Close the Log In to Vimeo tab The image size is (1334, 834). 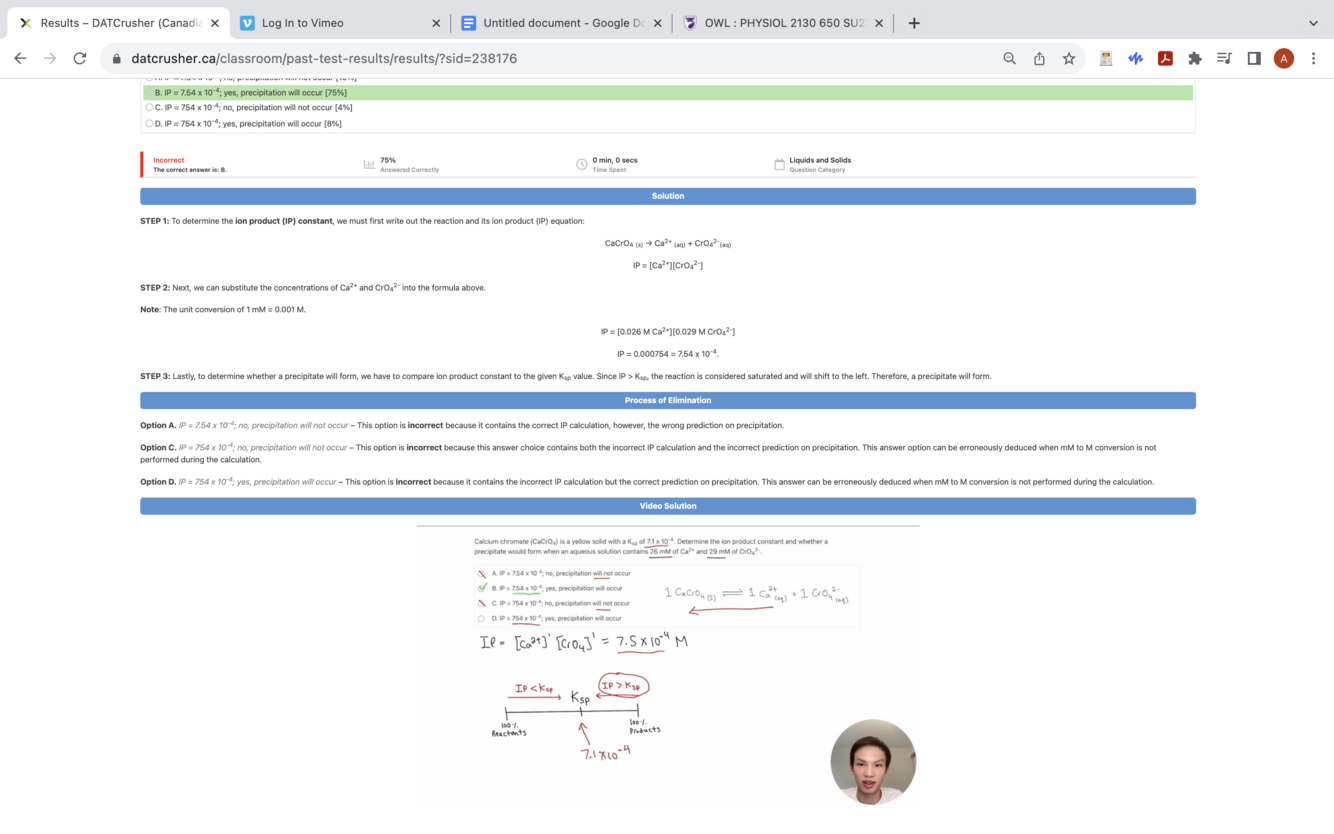(x=436, y=23)
